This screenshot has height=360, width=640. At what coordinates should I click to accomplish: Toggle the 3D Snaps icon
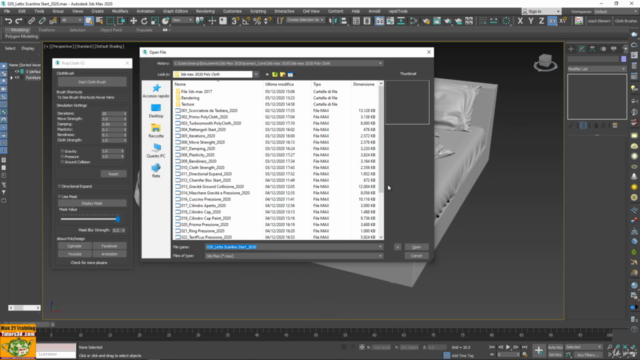[235, 21]
